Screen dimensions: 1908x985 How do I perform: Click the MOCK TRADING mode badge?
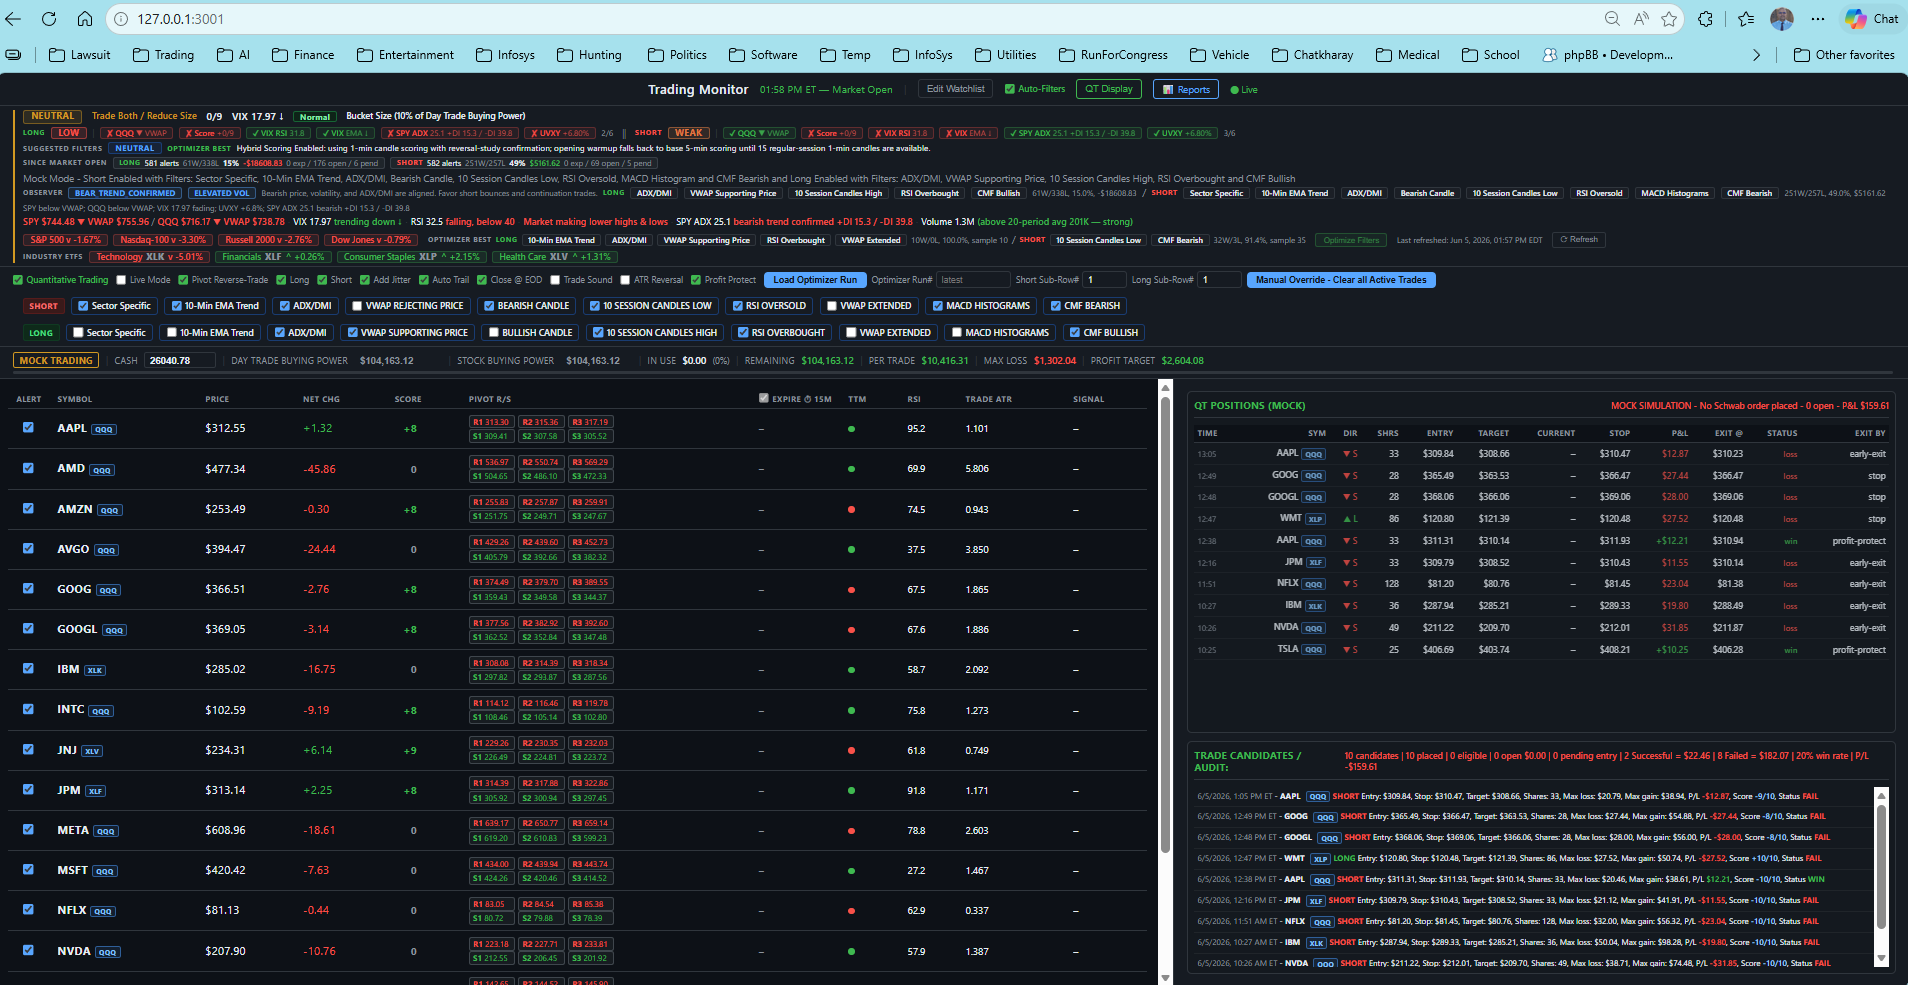coord(56,361)
